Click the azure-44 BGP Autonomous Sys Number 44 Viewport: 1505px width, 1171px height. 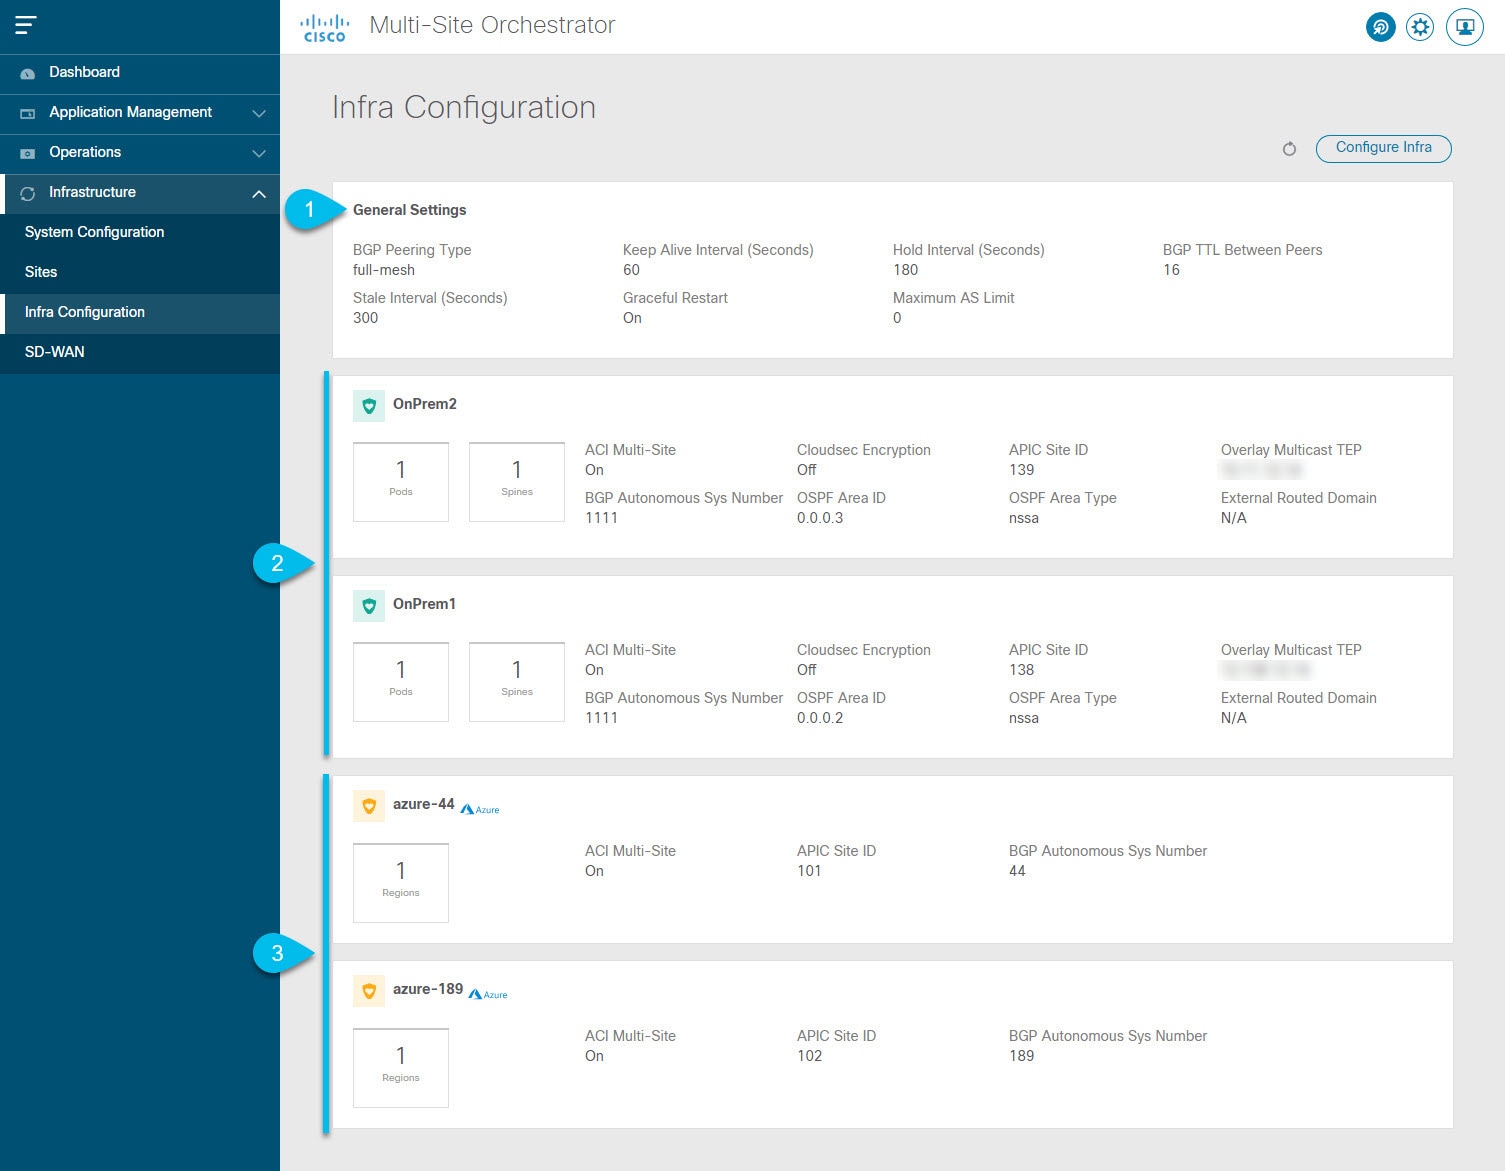(x=1017, y=871)
